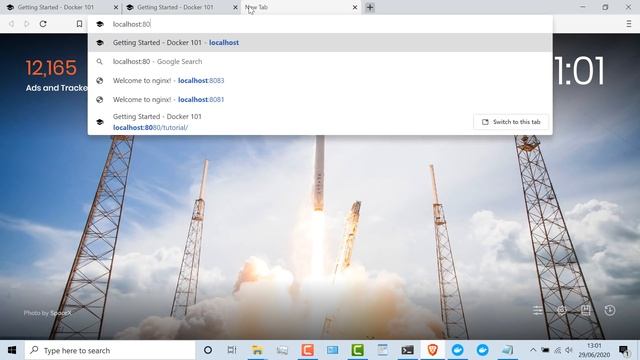Open the green Camtasia icon in taskbar
Image resolution: width=640 pixels, height=360 pixels.
click(x=358, y=350)
